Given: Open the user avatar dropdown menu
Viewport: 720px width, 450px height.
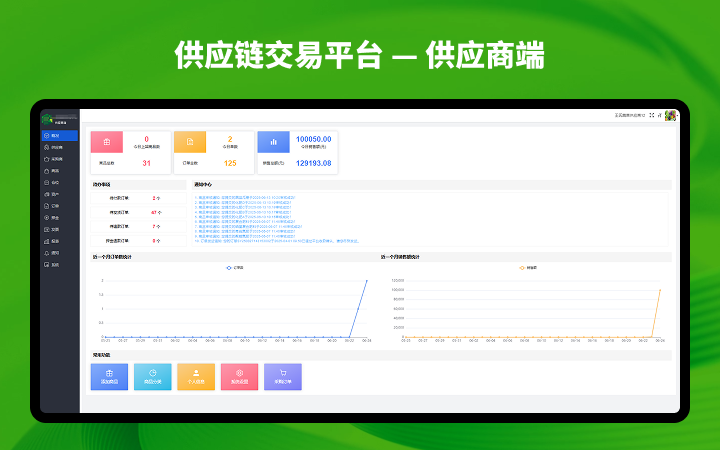Looking at the screenshot, I should pyautogui.click(x=672, y=115).
